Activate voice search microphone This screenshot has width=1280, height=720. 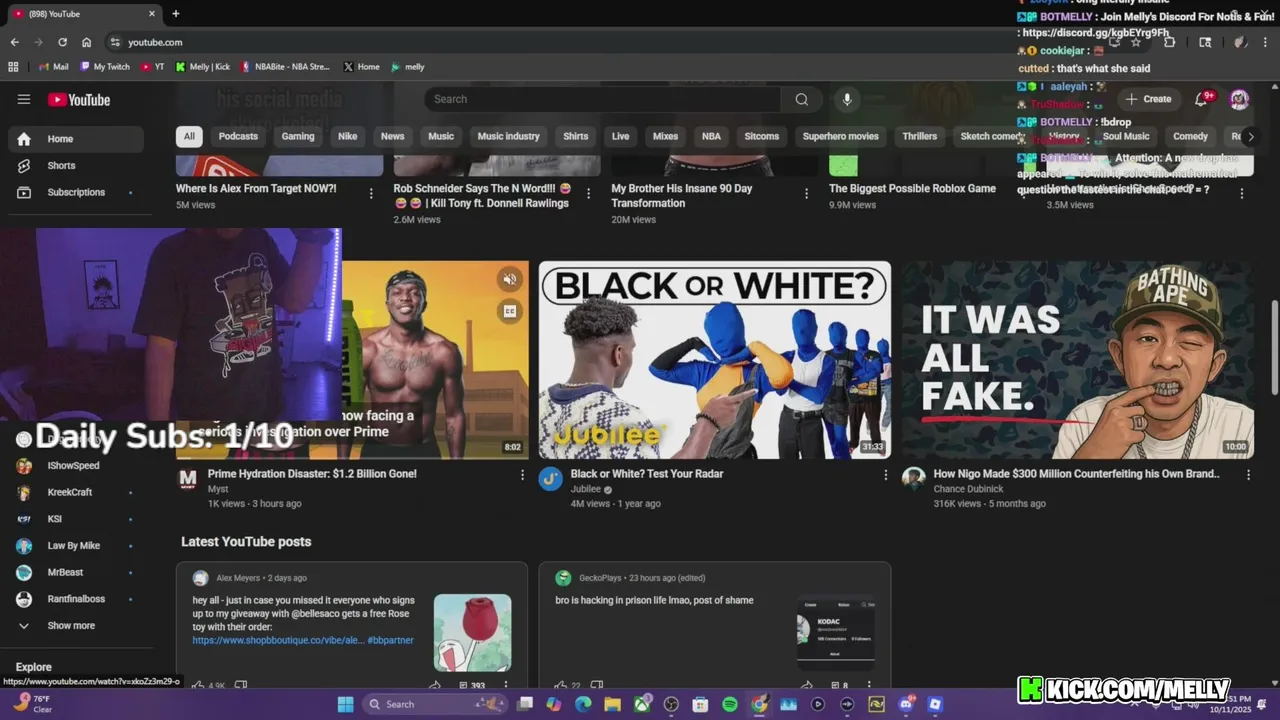[x=847, y=99]
